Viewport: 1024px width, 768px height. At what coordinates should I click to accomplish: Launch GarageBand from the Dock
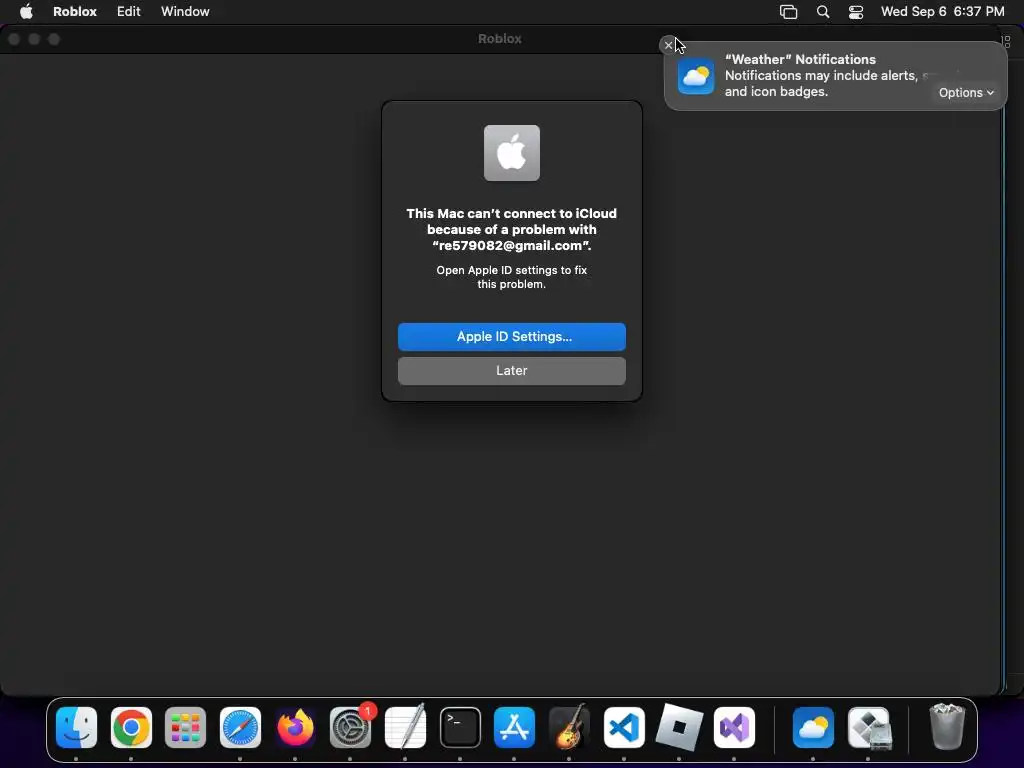click(x=569, y=727)
